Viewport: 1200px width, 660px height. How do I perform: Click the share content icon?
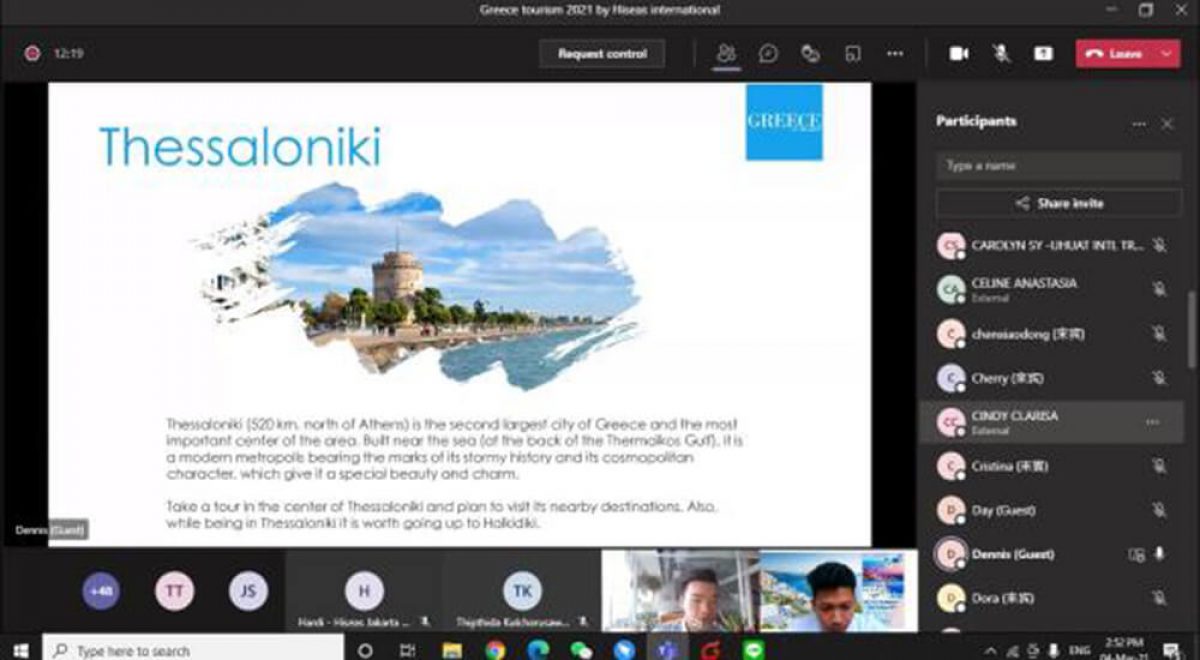click(x=1043, y=54)
